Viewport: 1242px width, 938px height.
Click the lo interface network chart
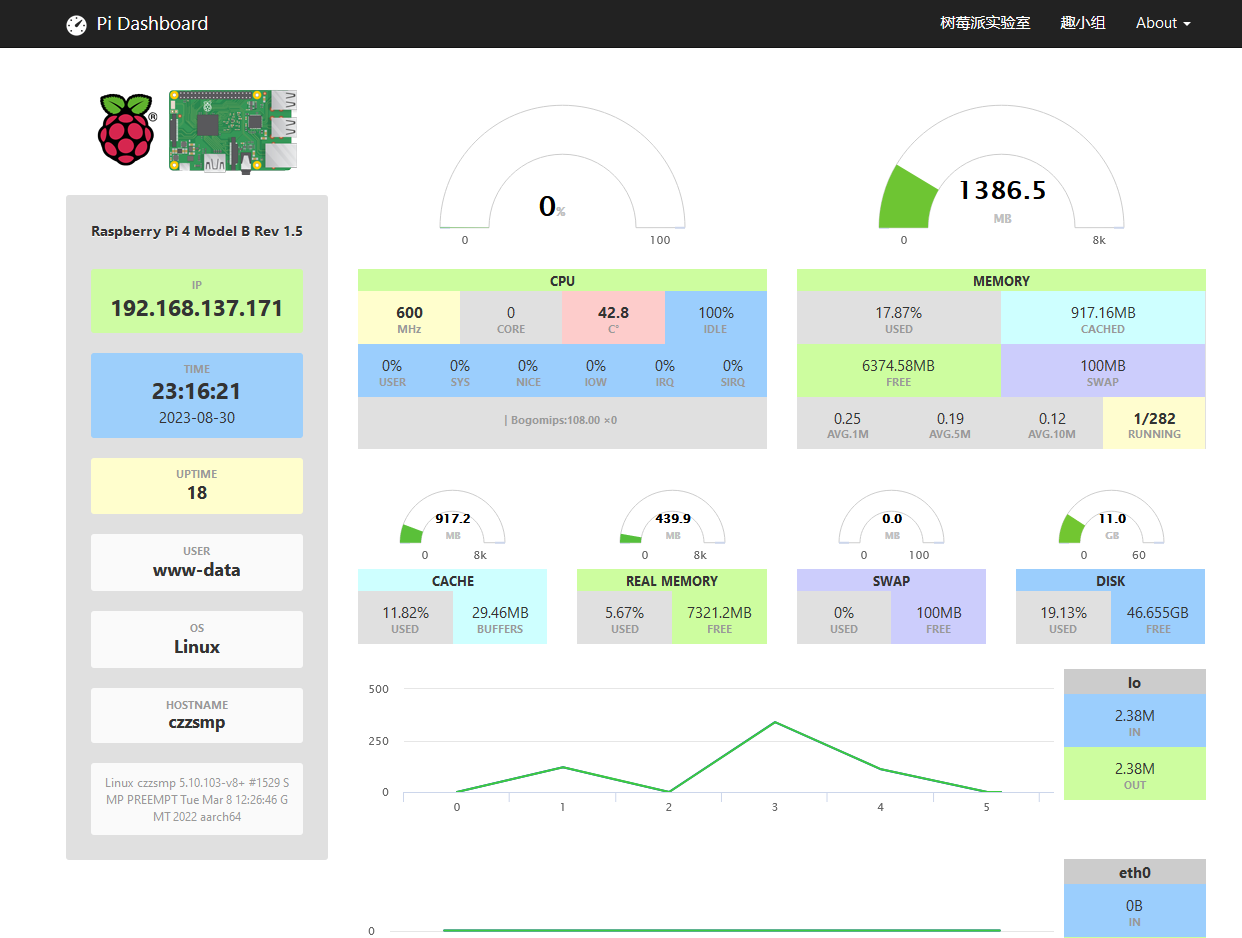click(706, 740)
